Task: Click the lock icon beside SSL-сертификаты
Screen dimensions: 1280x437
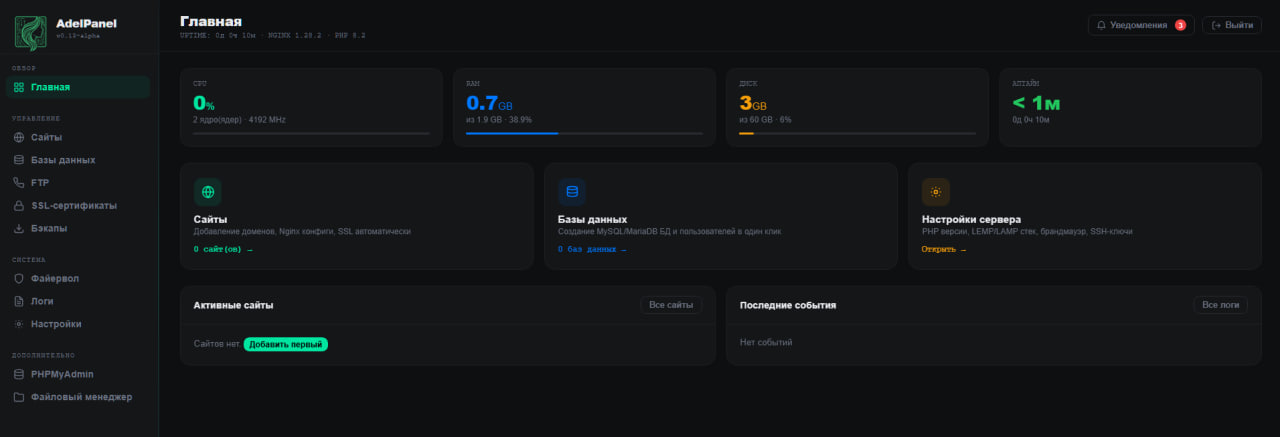Action: coord(19,206)
